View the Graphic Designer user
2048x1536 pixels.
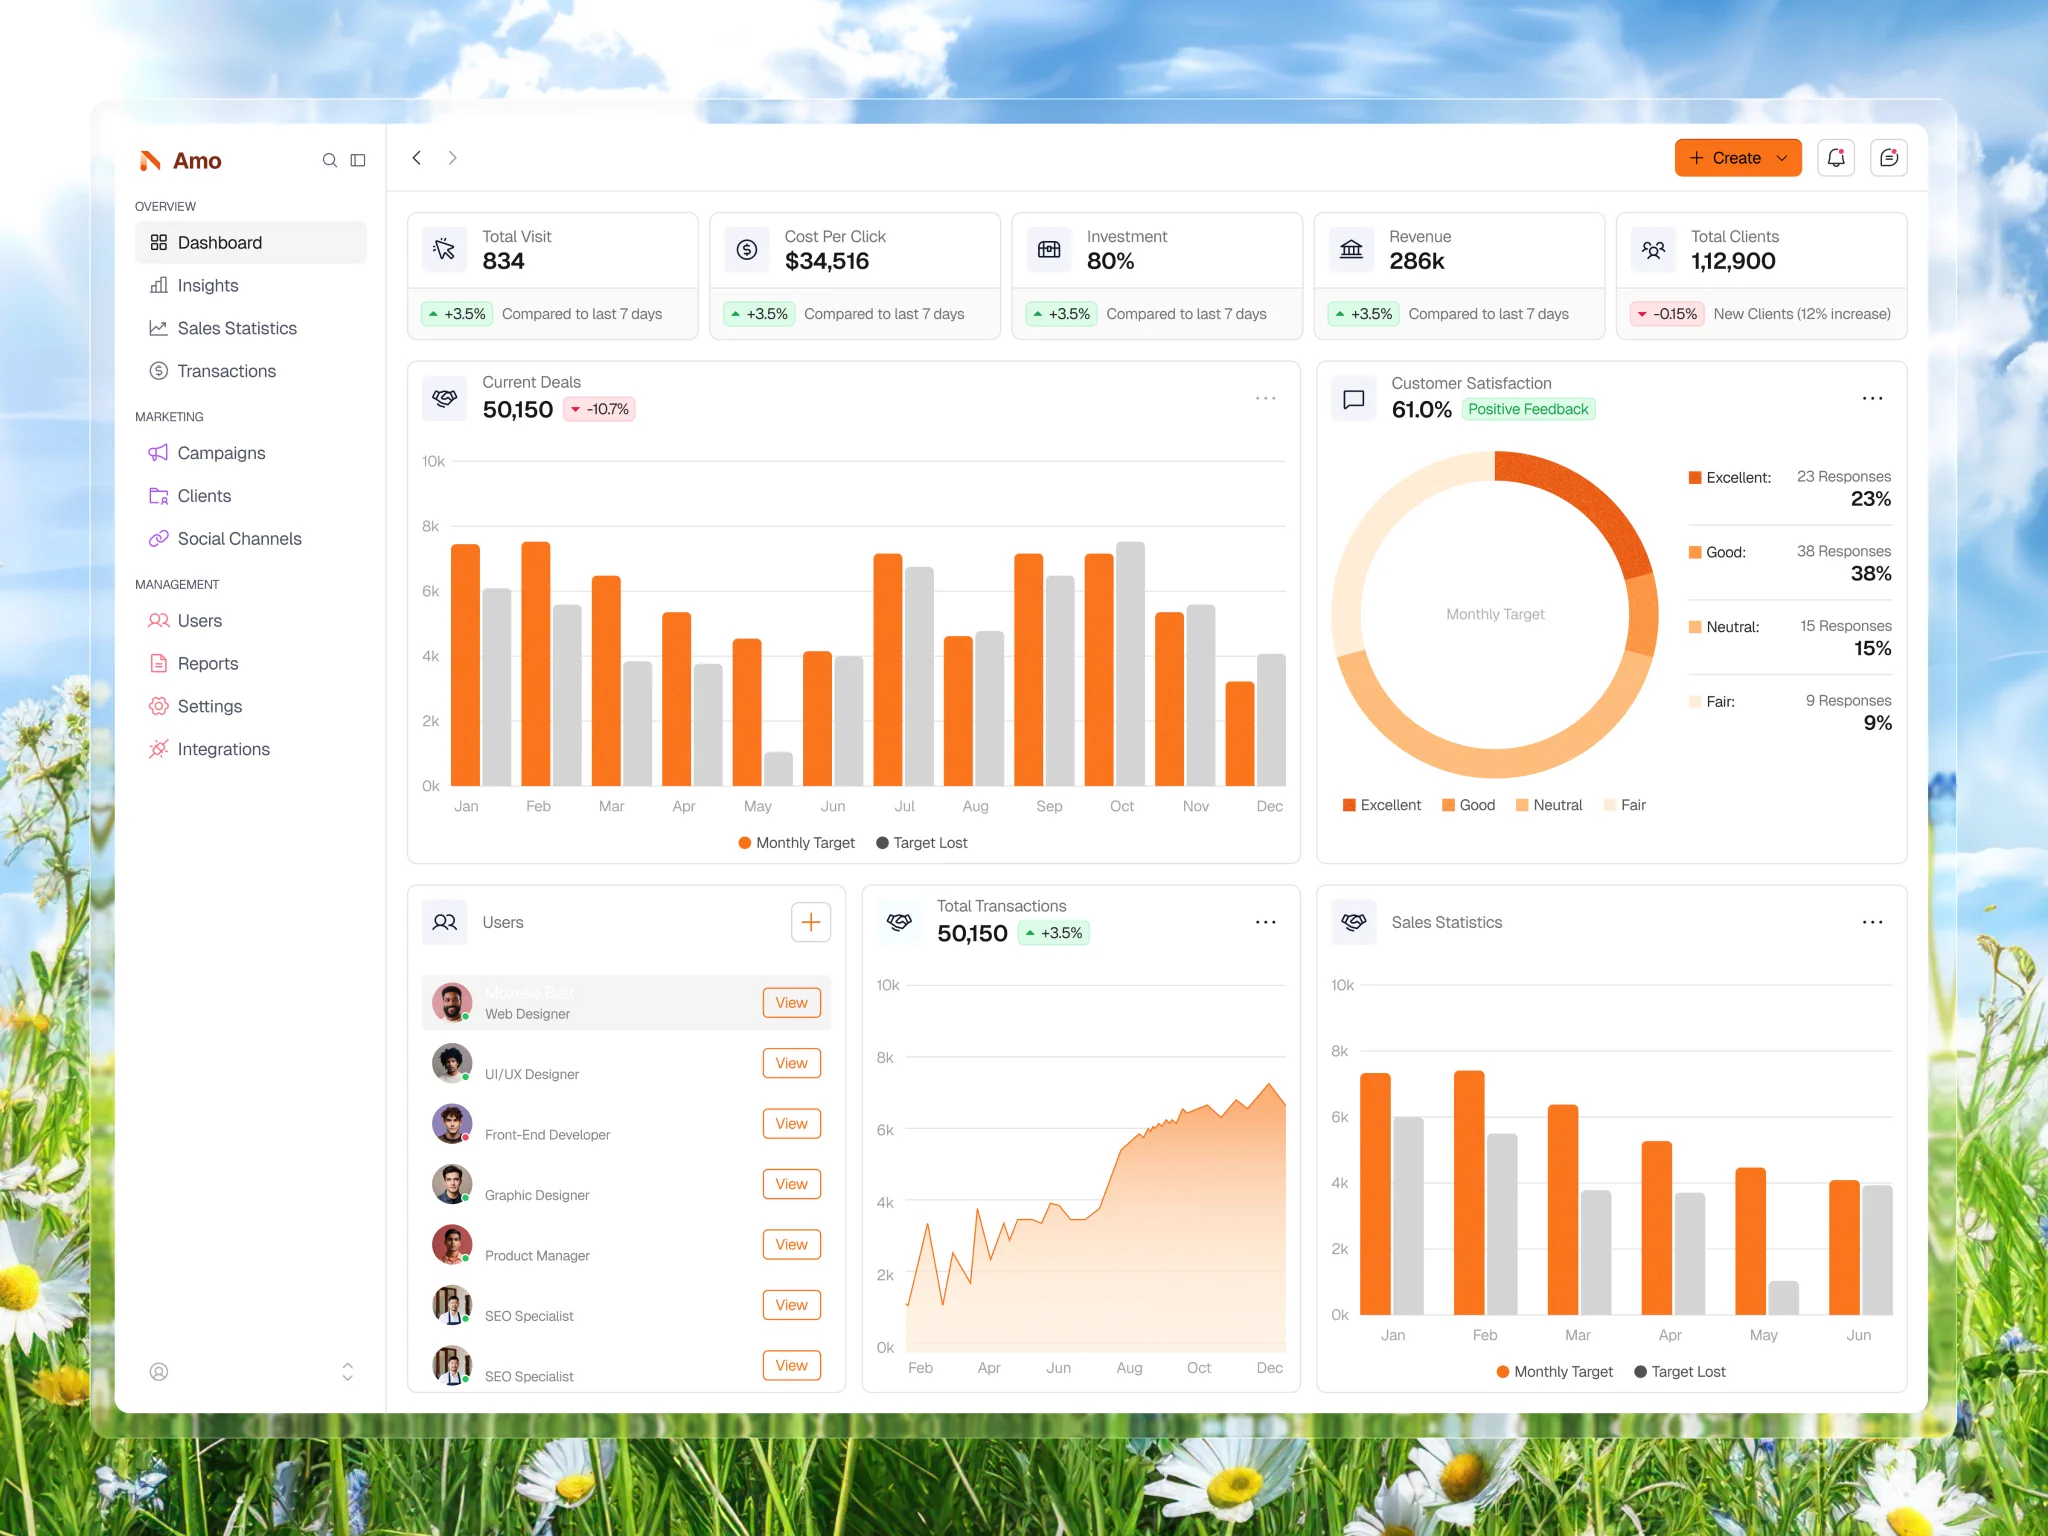(x=792, y=1184)
